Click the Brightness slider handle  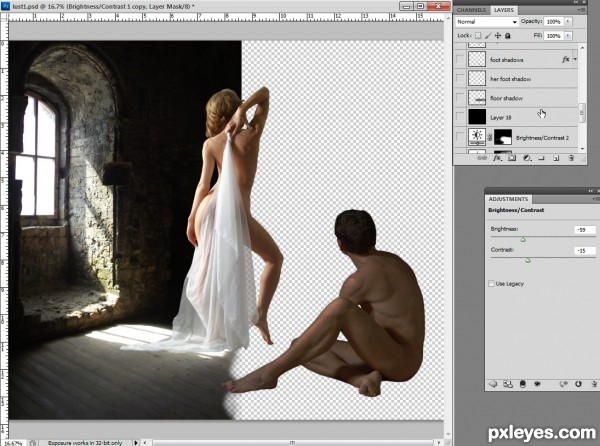[x=523, y=240]
